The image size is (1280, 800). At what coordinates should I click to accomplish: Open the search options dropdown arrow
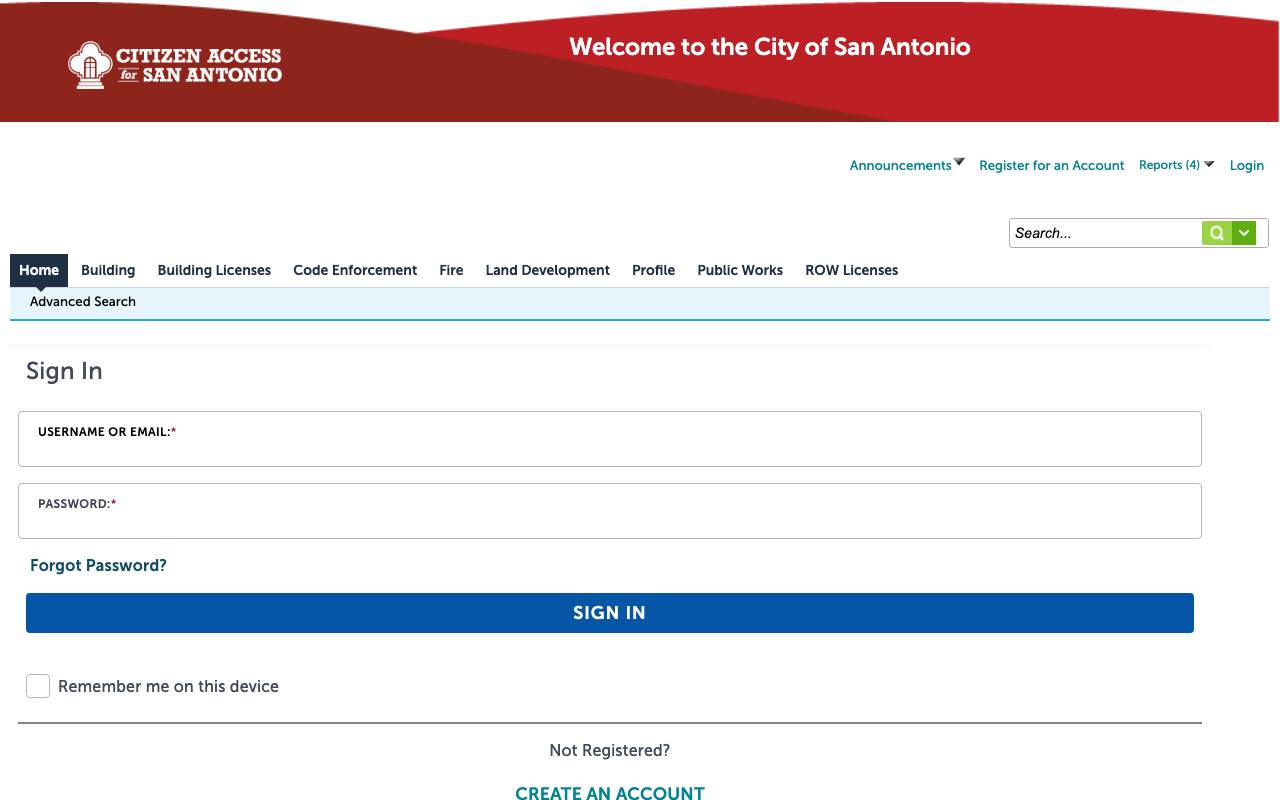pyautogui.click(x=1244, y=233)
